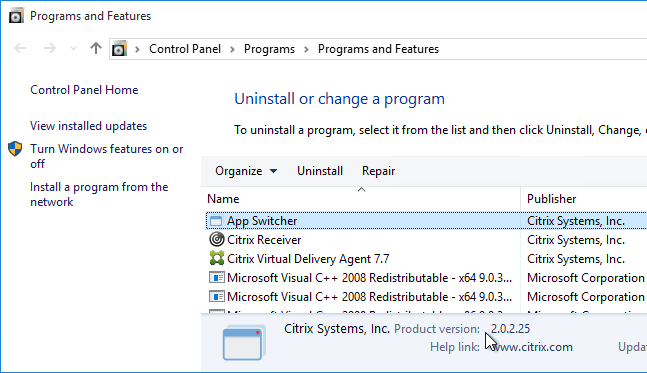Click the forward navigation arrow

[x=50, y=49]
